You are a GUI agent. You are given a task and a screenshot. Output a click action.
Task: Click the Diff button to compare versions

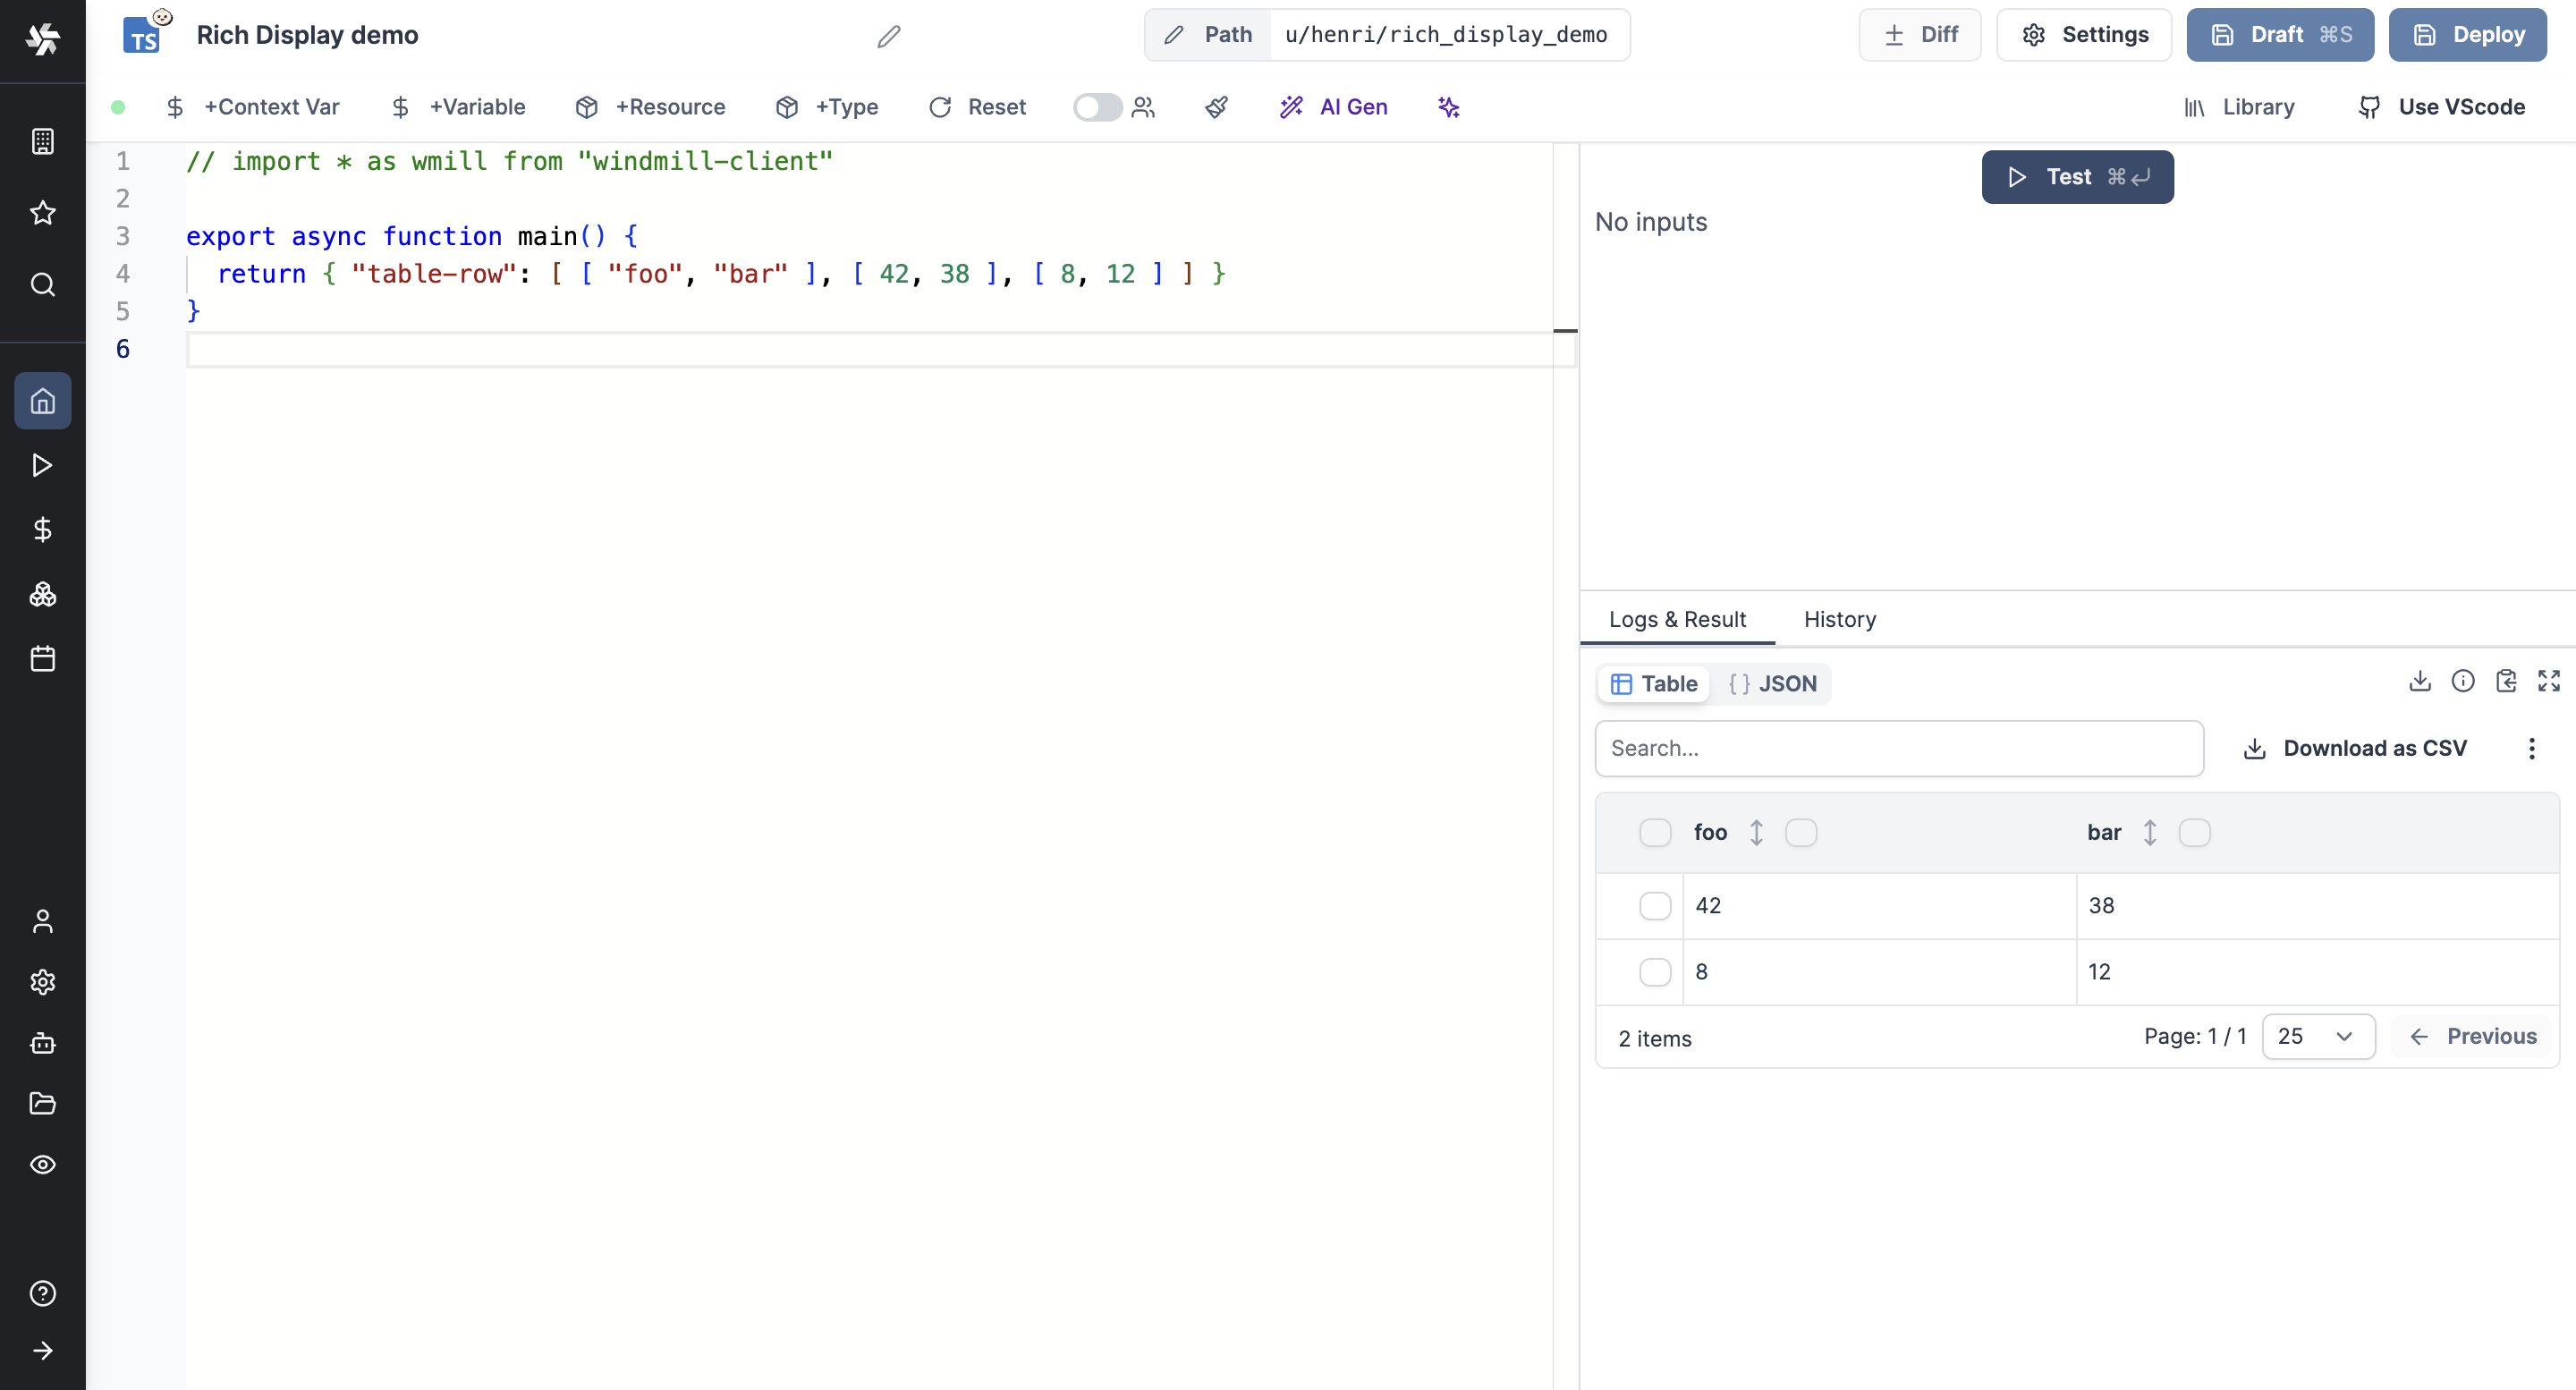(x=1920, y=34)
